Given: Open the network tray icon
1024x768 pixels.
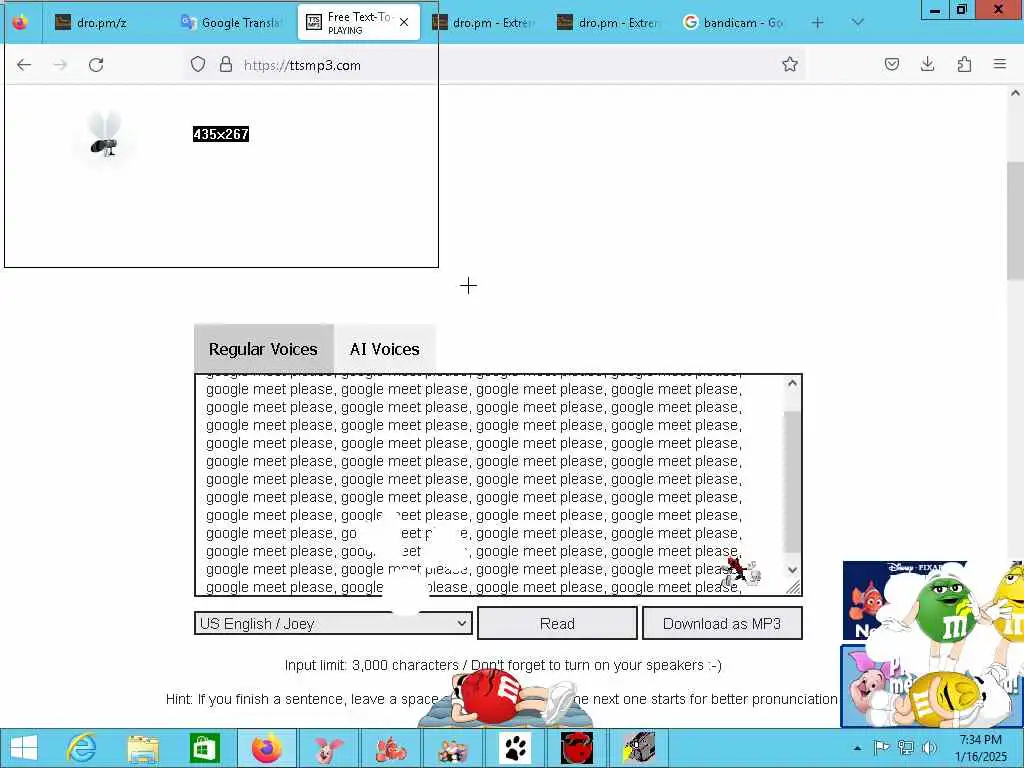Looking at the screenshot, I should pos(905,748).
